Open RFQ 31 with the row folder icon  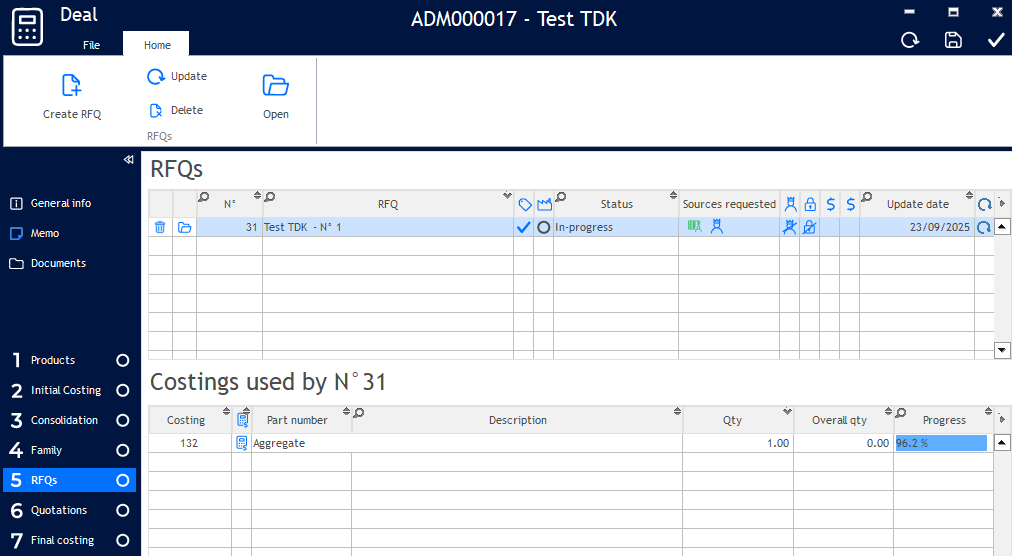tap(185, 227)
